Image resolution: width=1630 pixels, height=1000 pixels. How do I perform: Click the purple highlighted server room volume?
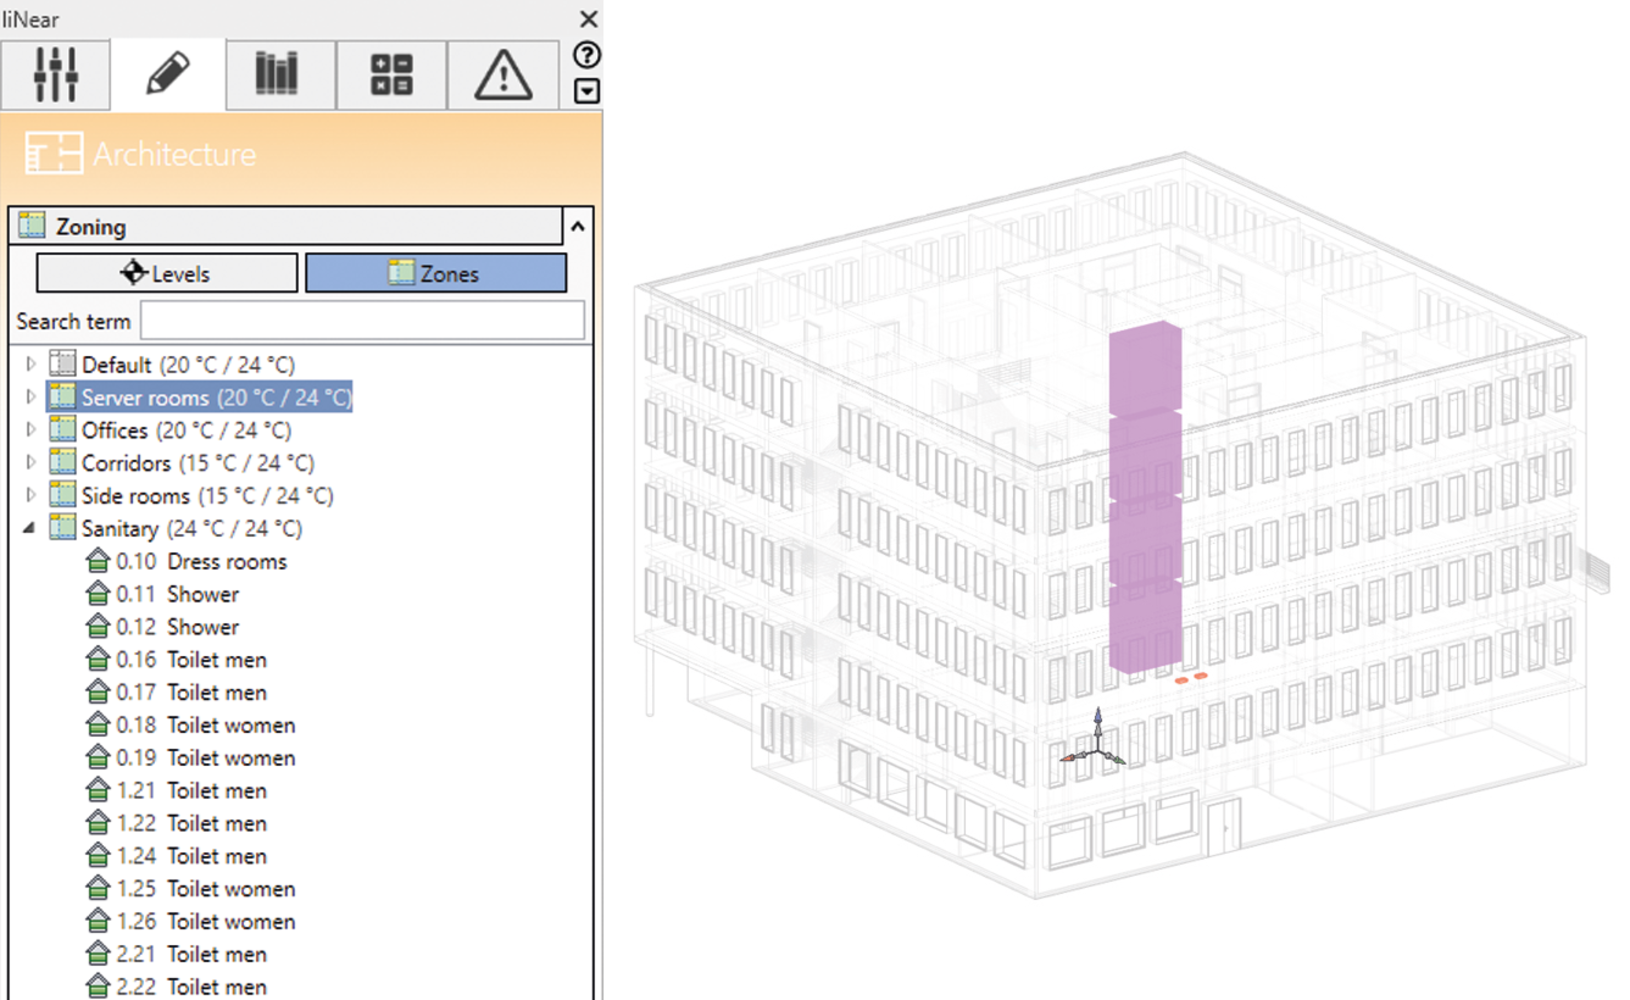click(1145, 500)
